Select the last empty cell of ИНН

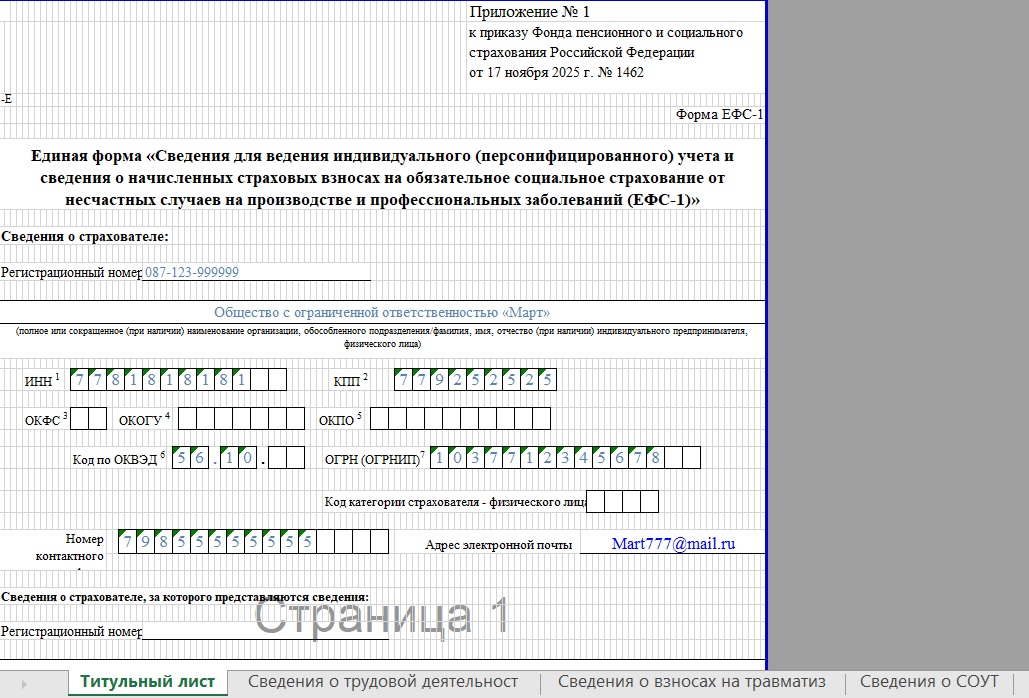coord(277,380)
